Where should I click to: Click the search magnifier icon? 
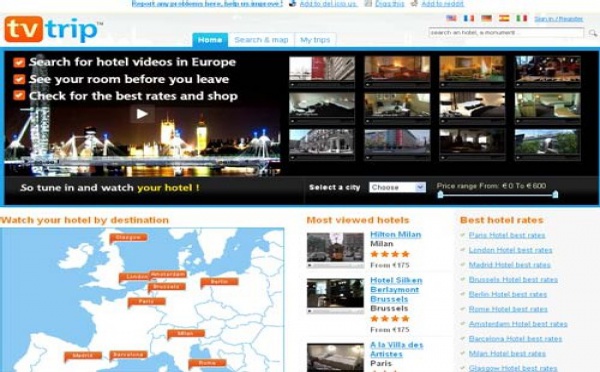(592, 33)
